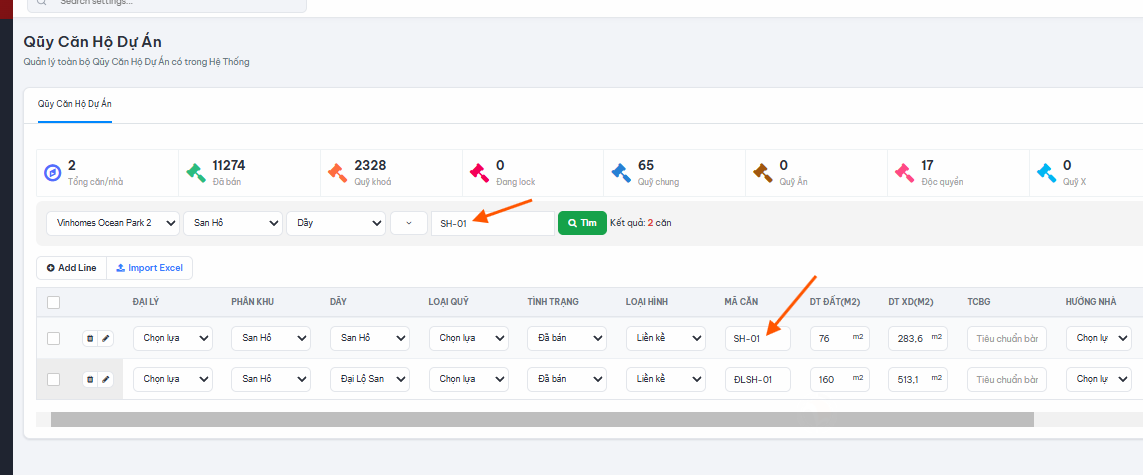
Task: Click the green Tìm search button
Action: [x=582, y=223]
